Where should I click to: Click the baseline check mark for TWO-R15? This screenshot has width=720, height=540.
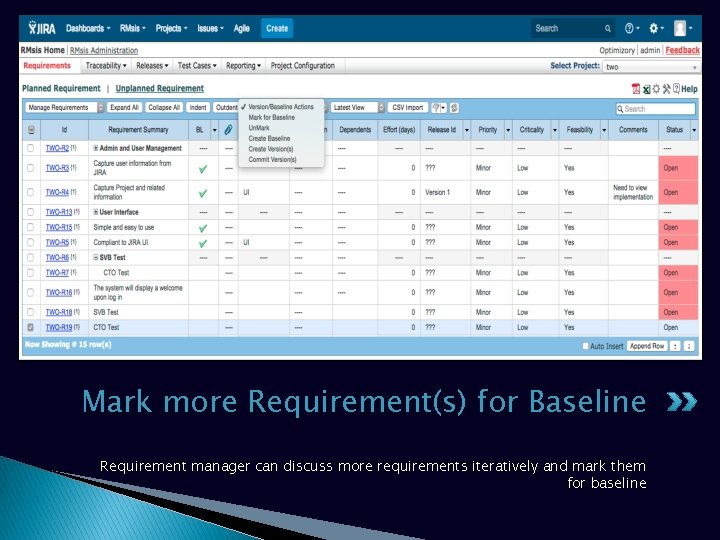tap(202, 228)
